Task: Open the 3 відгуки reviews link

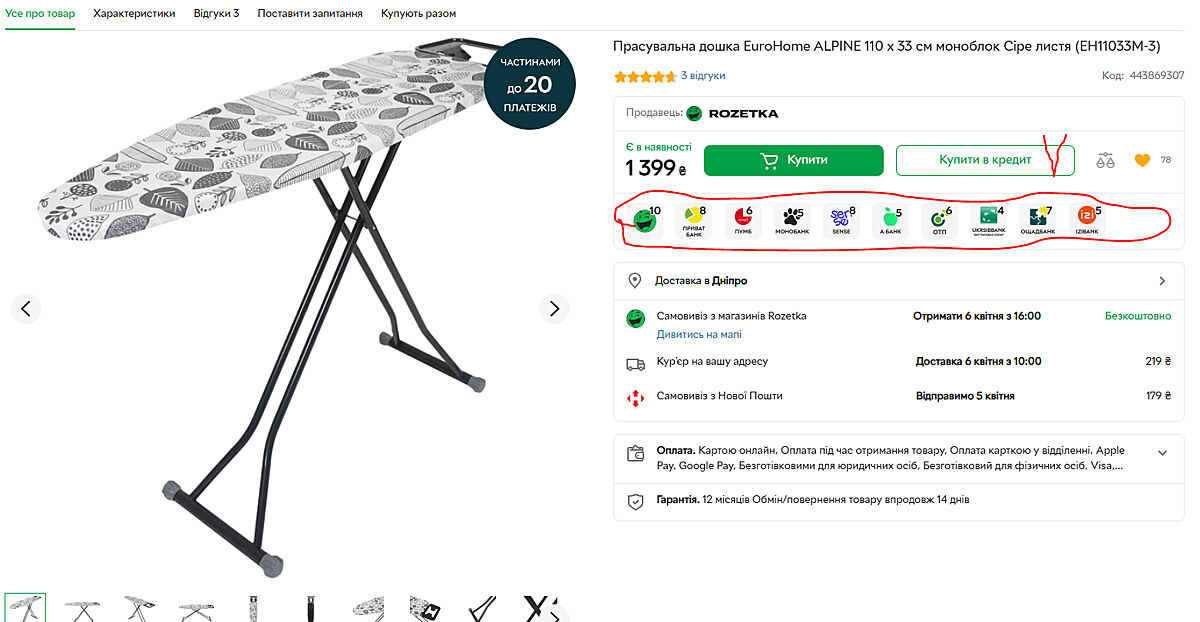Action: tap(703, 76)
